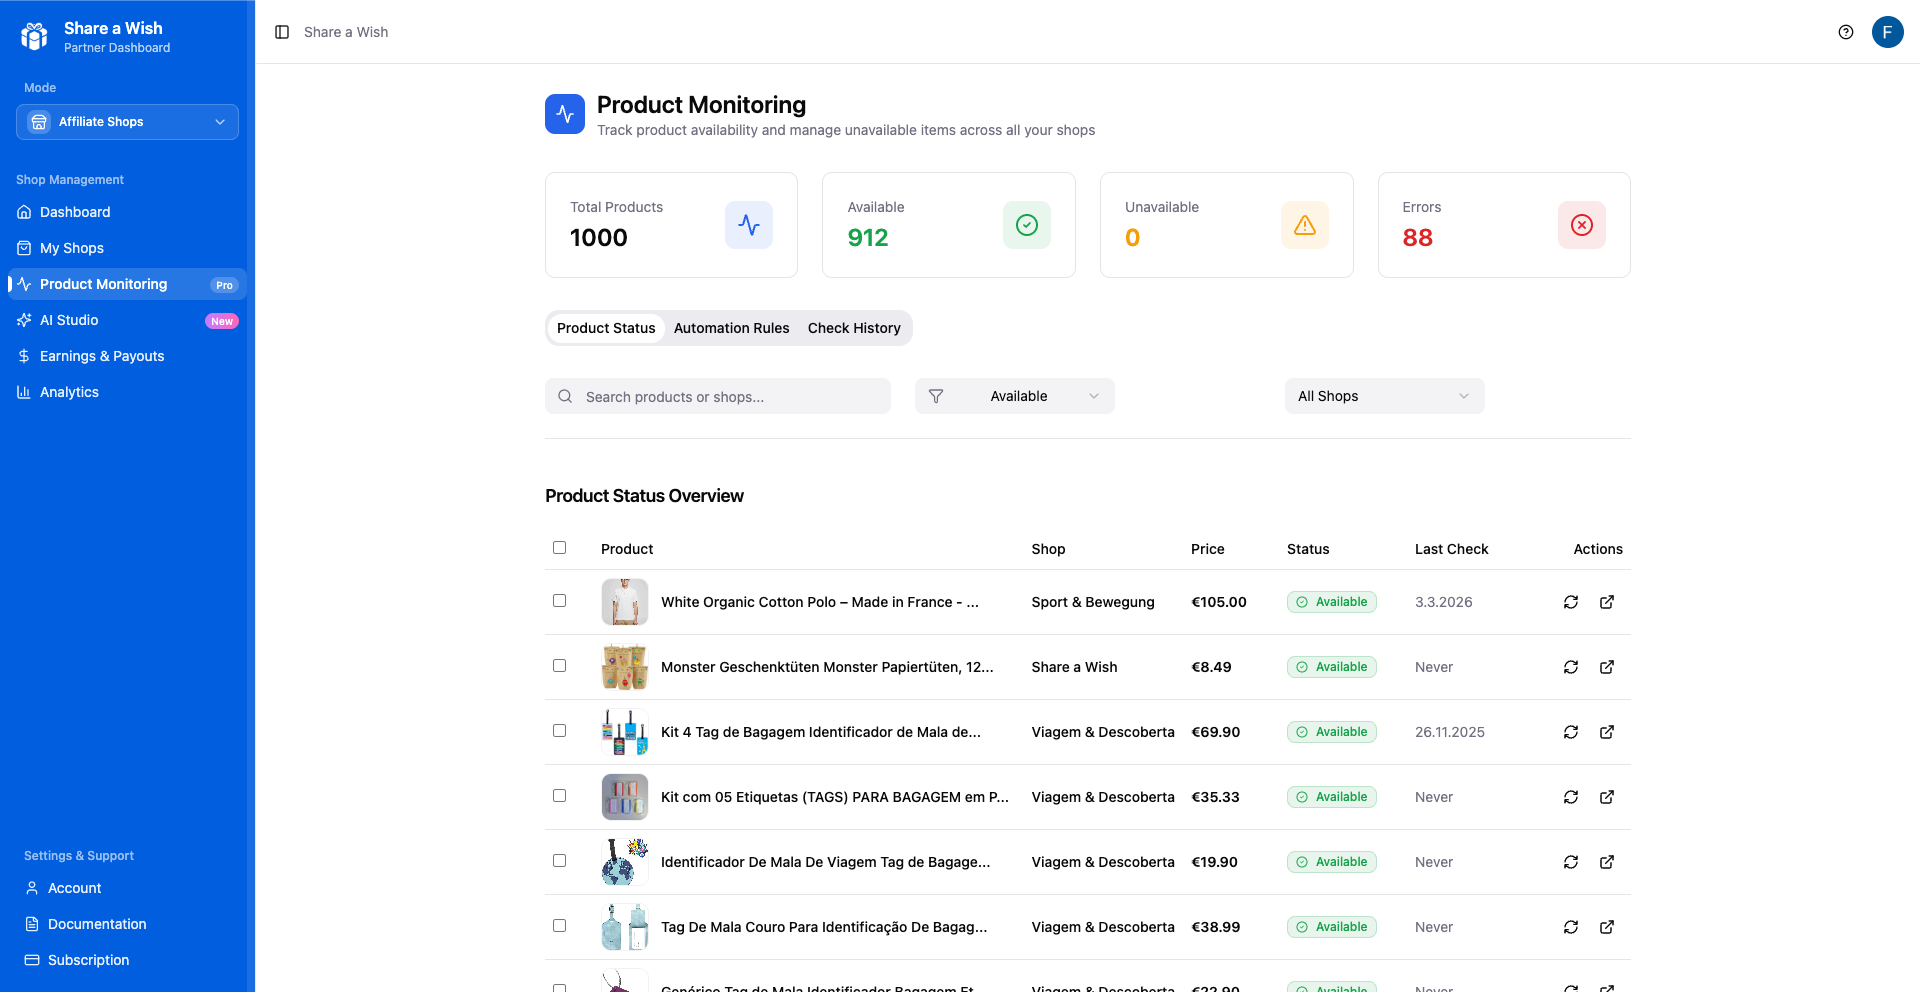
Task: Refresh Identificador De Mala De Viagem status
Action: tap(1571, 862)
